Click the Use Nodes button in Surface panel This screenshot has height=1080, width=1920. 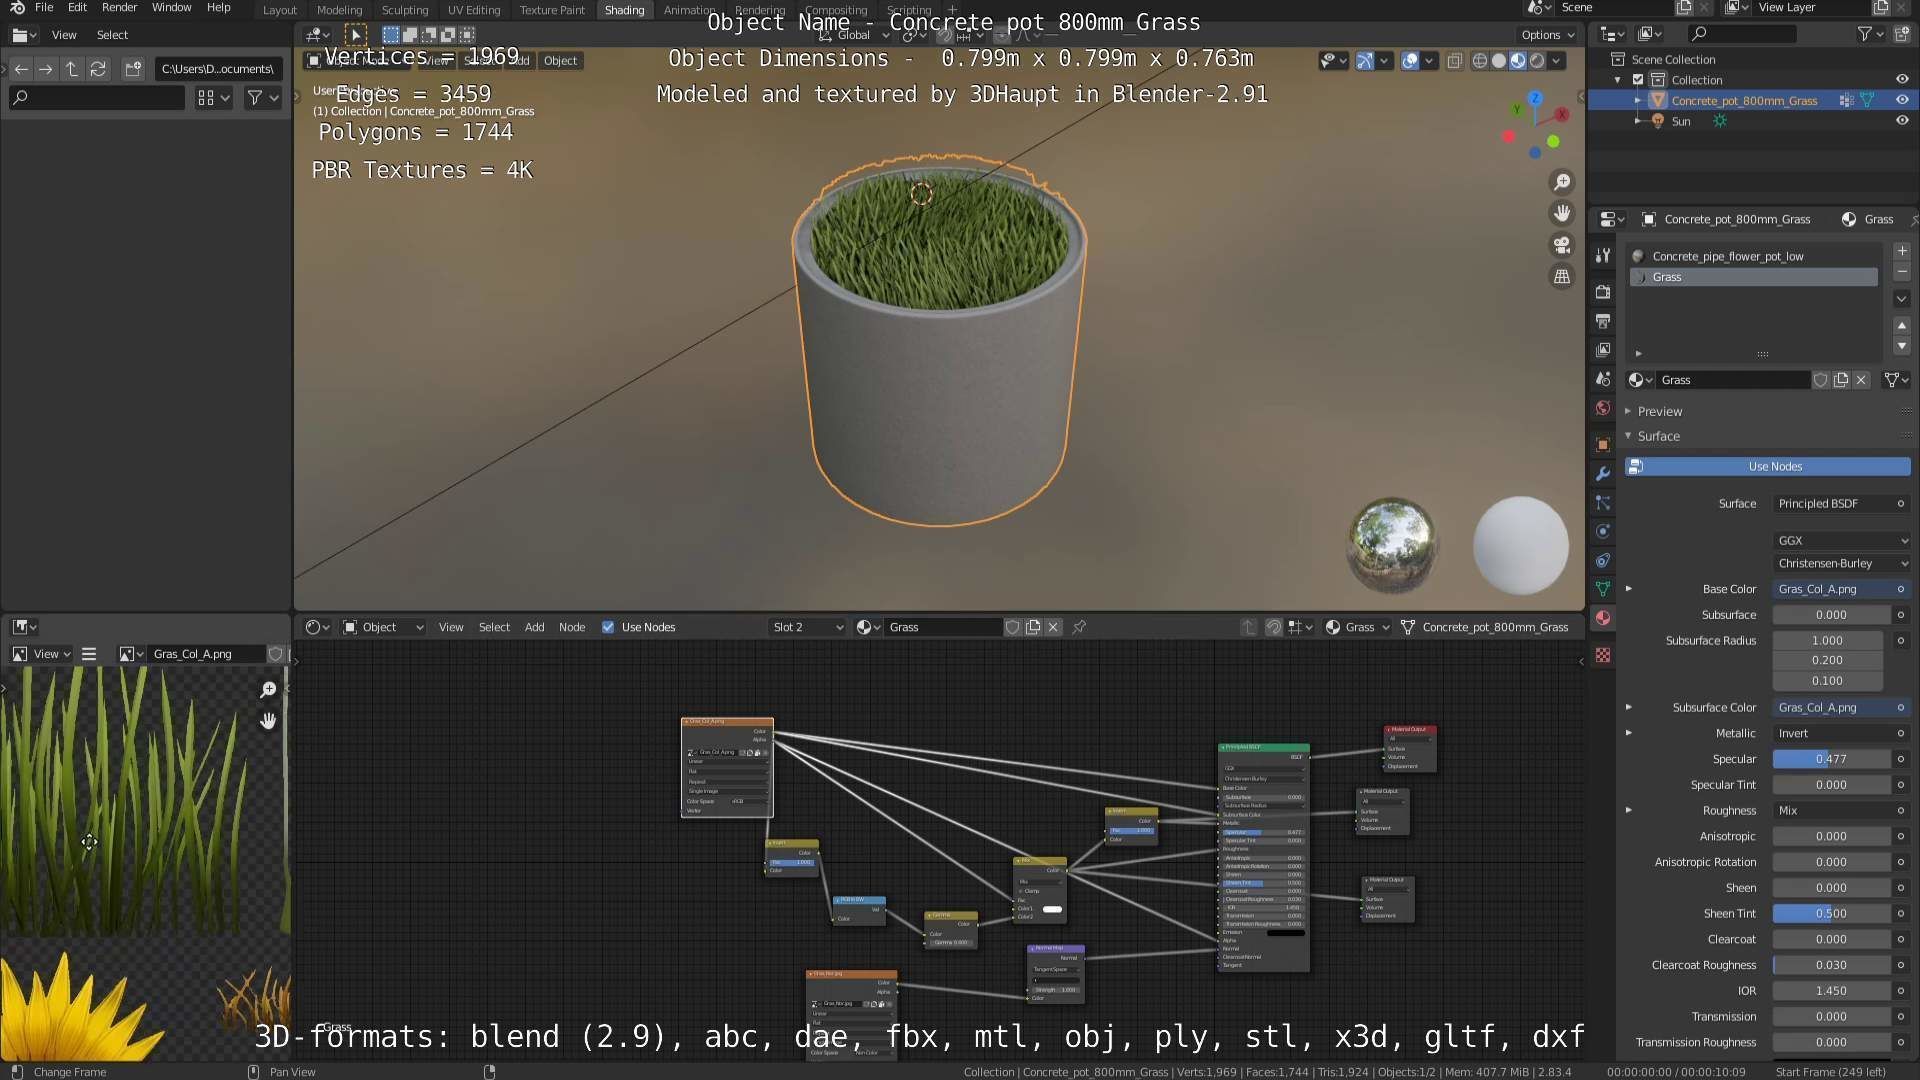(1767, 467)
